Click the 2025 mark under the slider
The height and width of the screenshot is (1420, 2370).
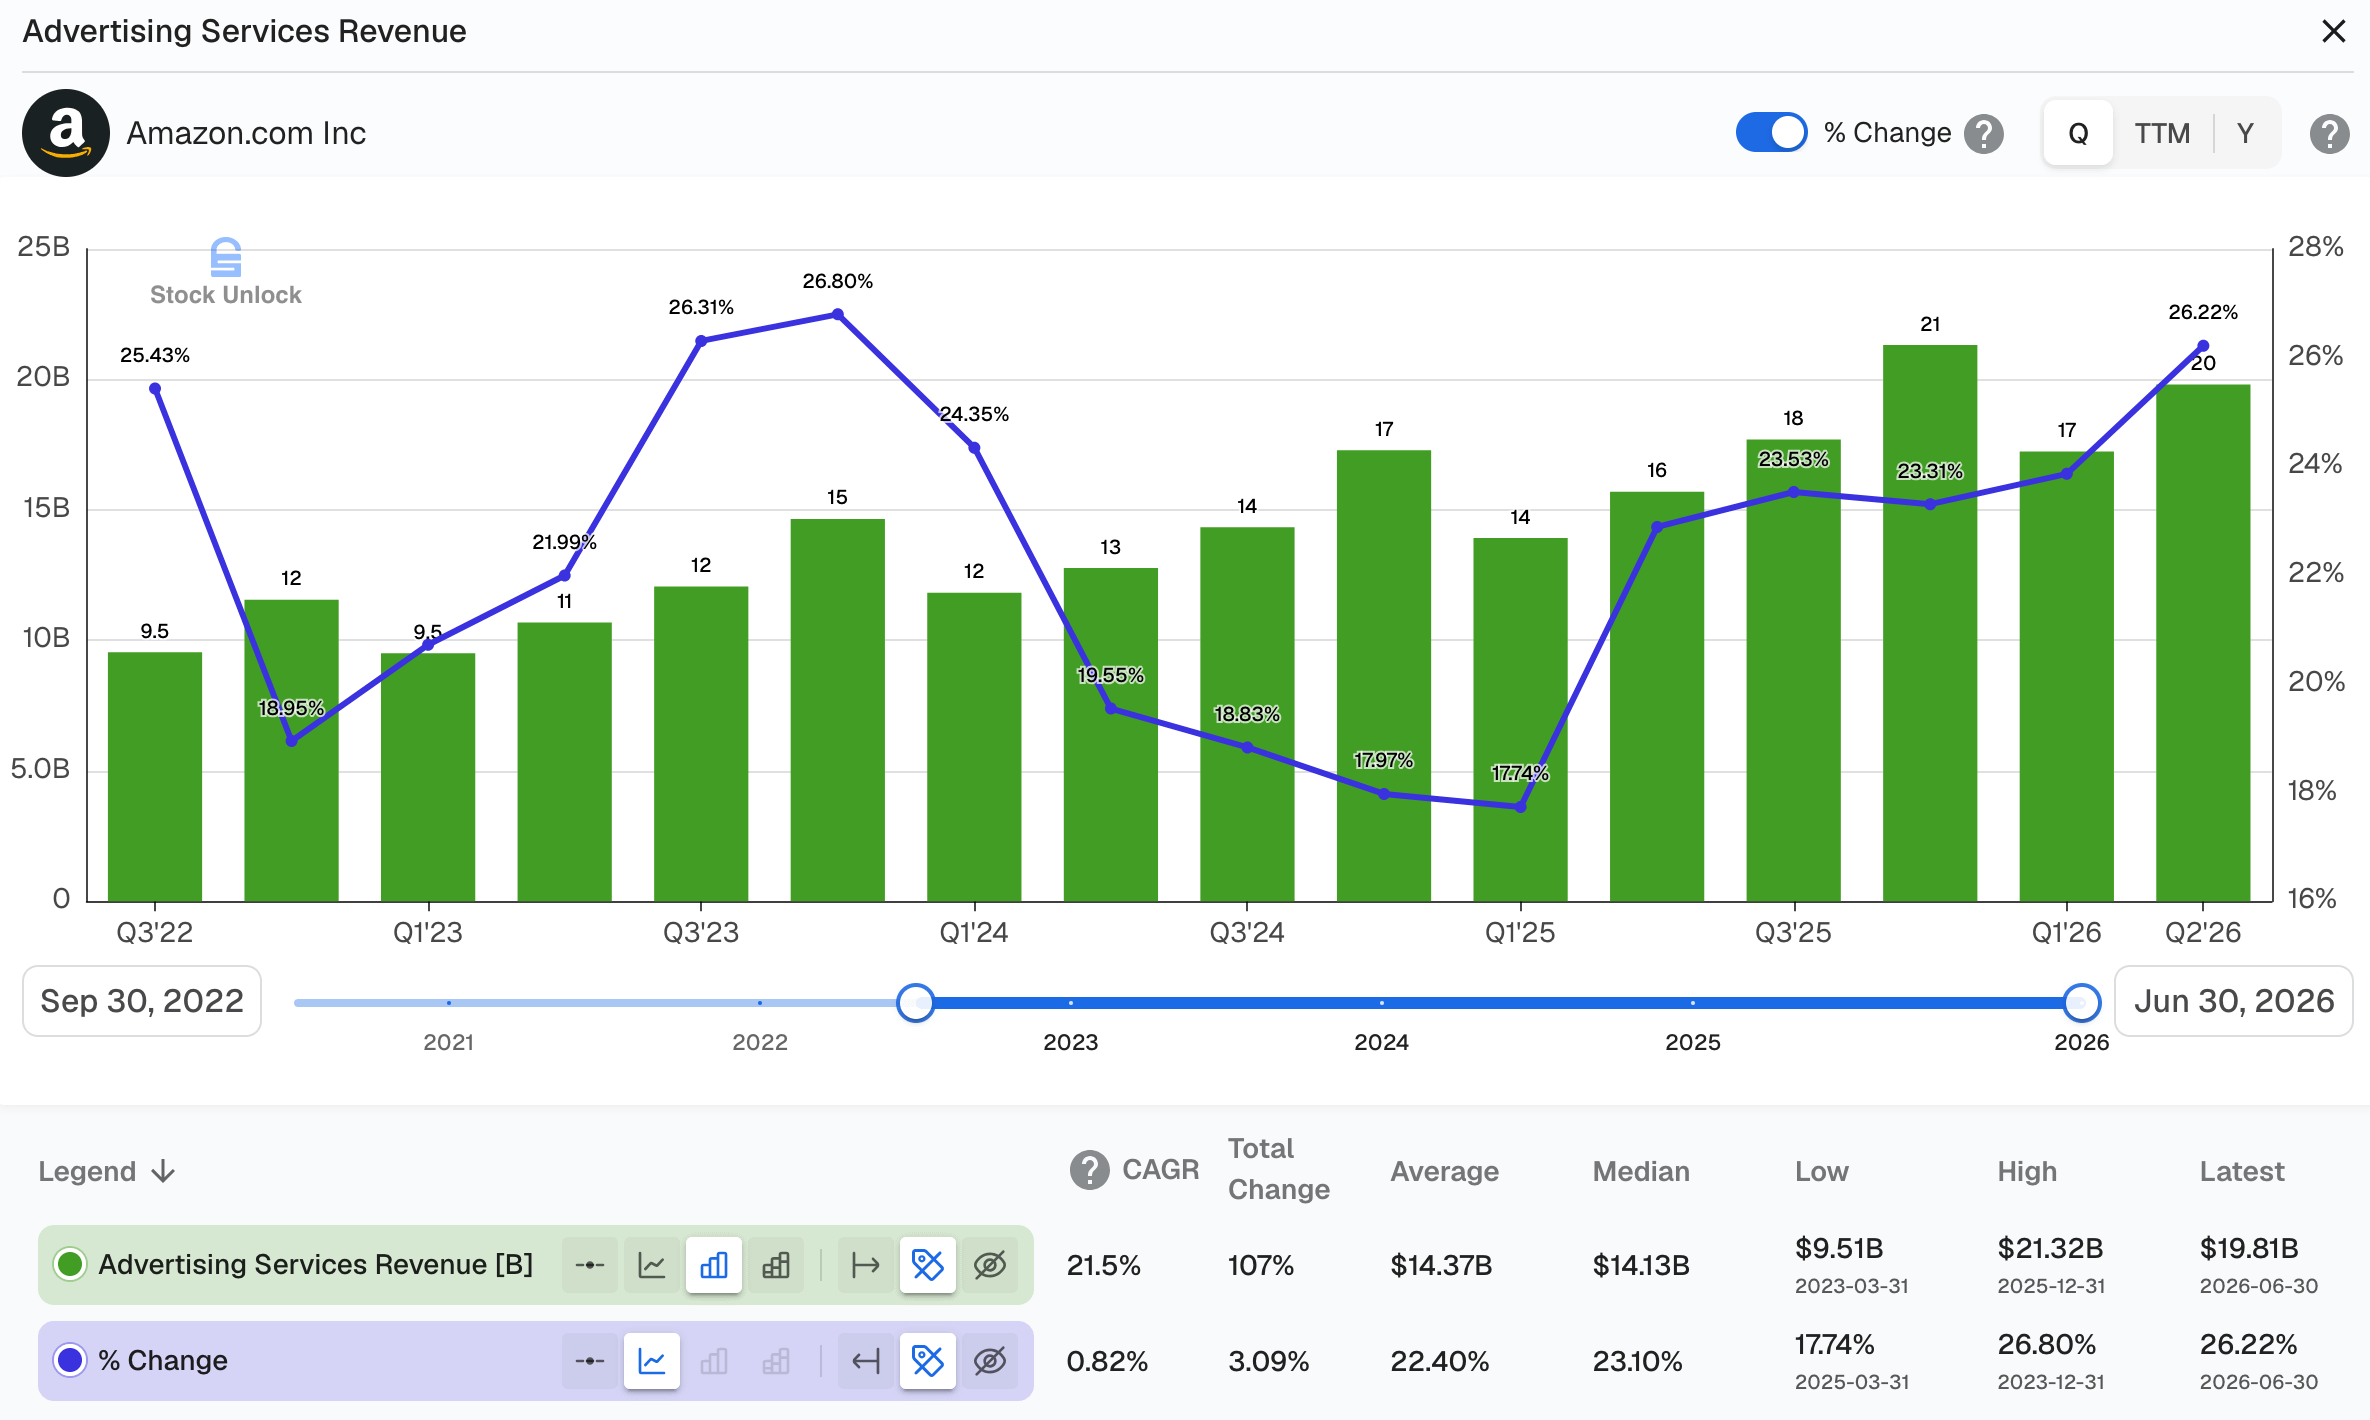(1693, 1042)
